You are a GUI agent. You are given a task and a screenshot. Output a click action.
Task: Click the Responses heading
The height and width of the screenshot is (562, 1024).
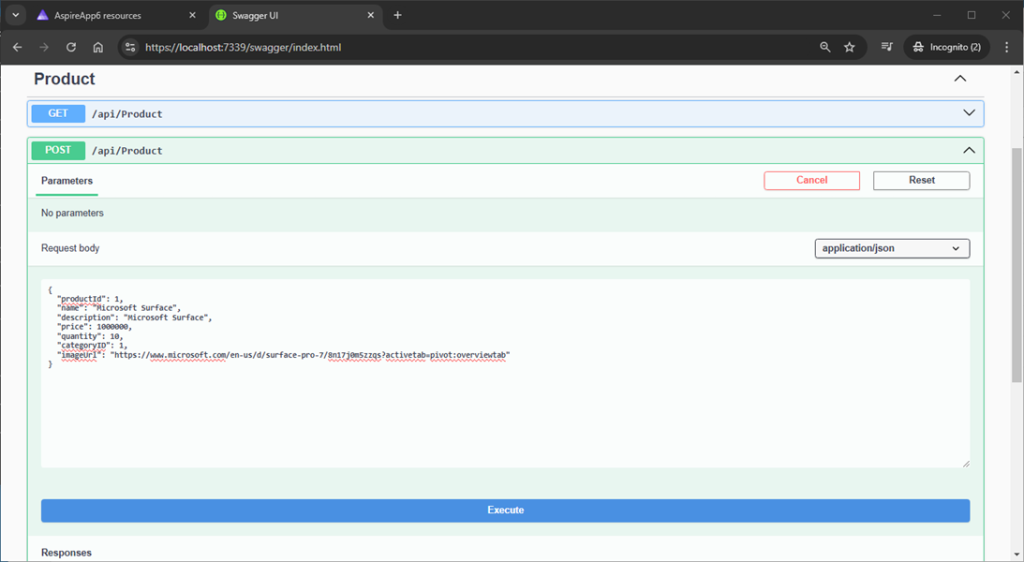click(66, 552)
